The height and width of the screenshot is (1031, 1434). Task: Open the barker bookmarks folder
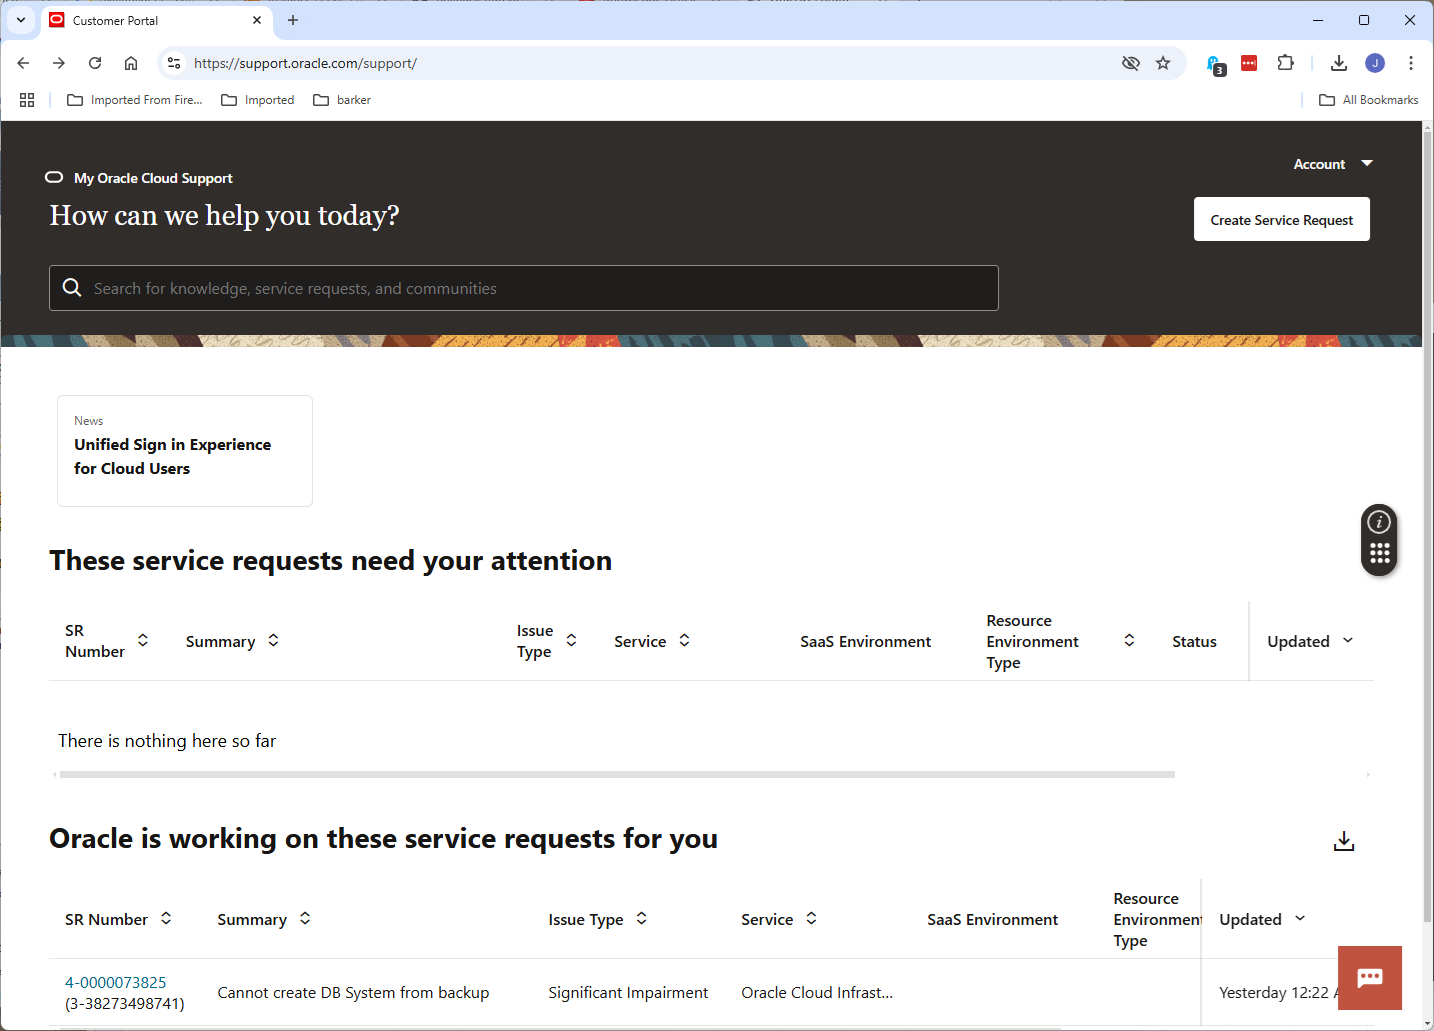pyautogui.click(x=342, y=100)
